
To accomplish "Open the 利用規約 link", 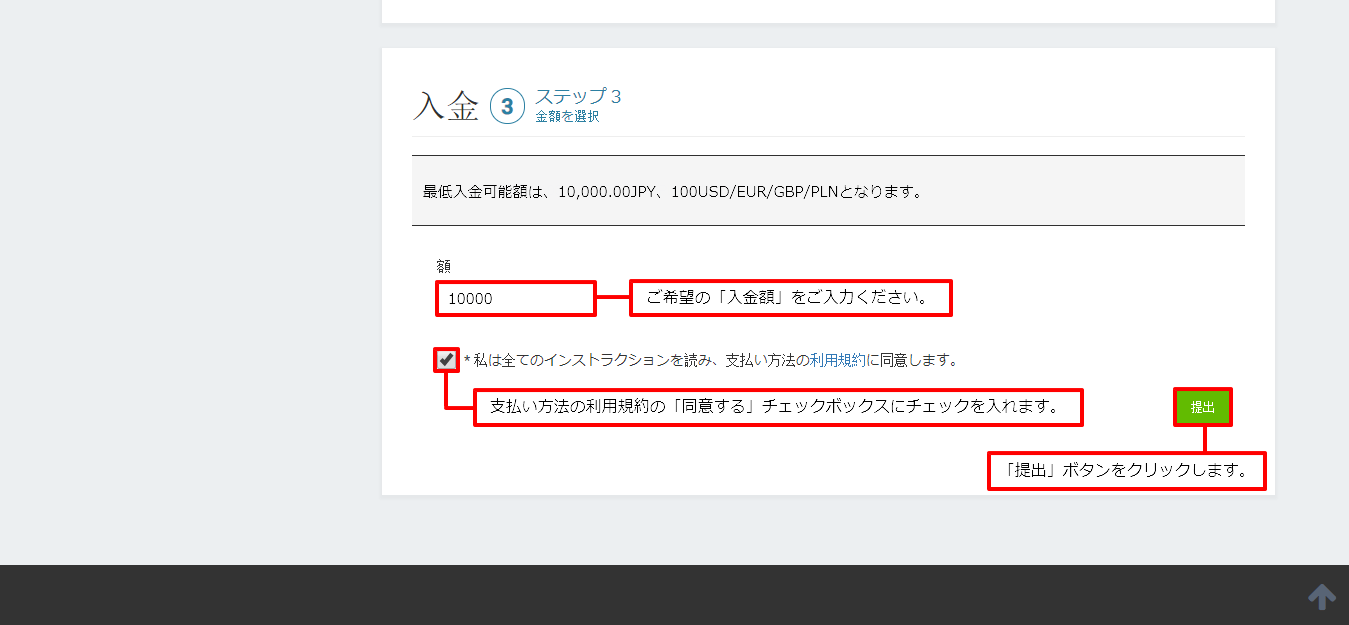I will (x=838, y=360).
